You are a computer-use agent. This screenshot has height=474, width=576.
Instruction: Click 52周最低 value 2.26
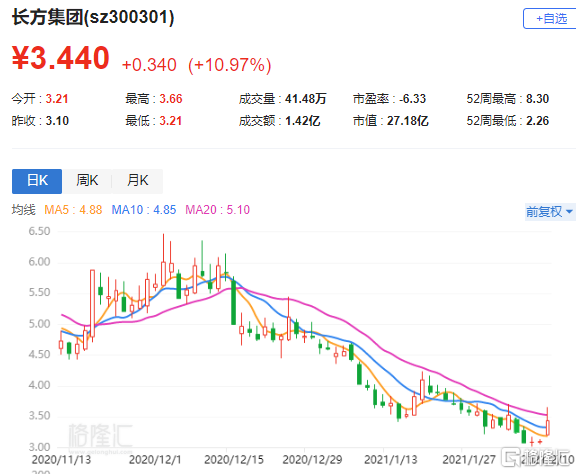point(537,121)
